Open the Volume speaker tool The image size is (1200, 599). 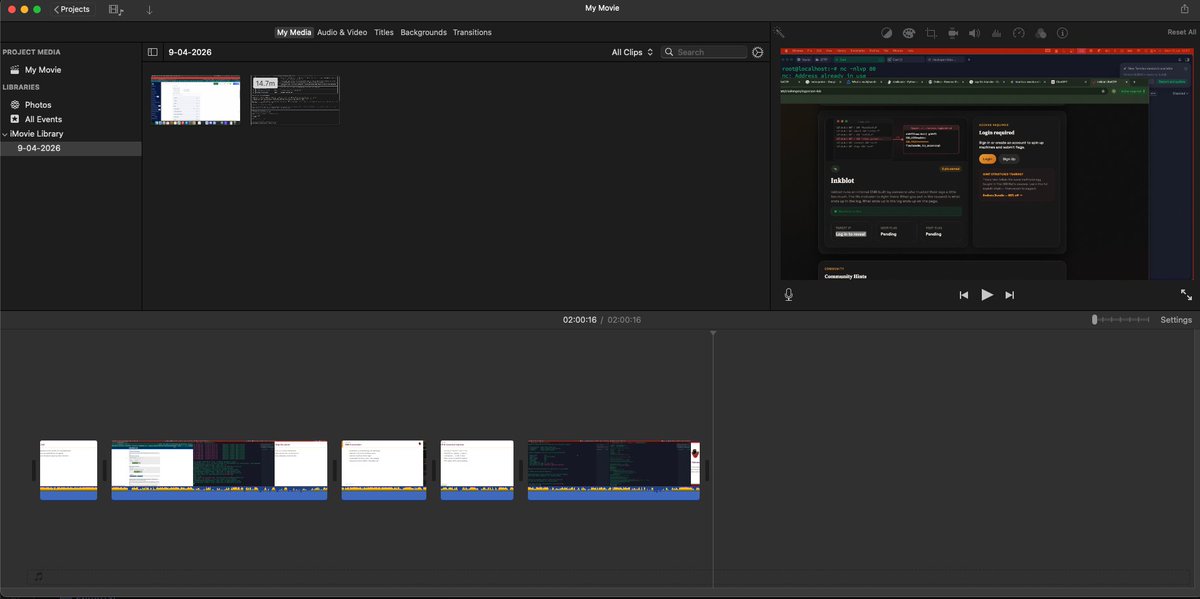975,33
